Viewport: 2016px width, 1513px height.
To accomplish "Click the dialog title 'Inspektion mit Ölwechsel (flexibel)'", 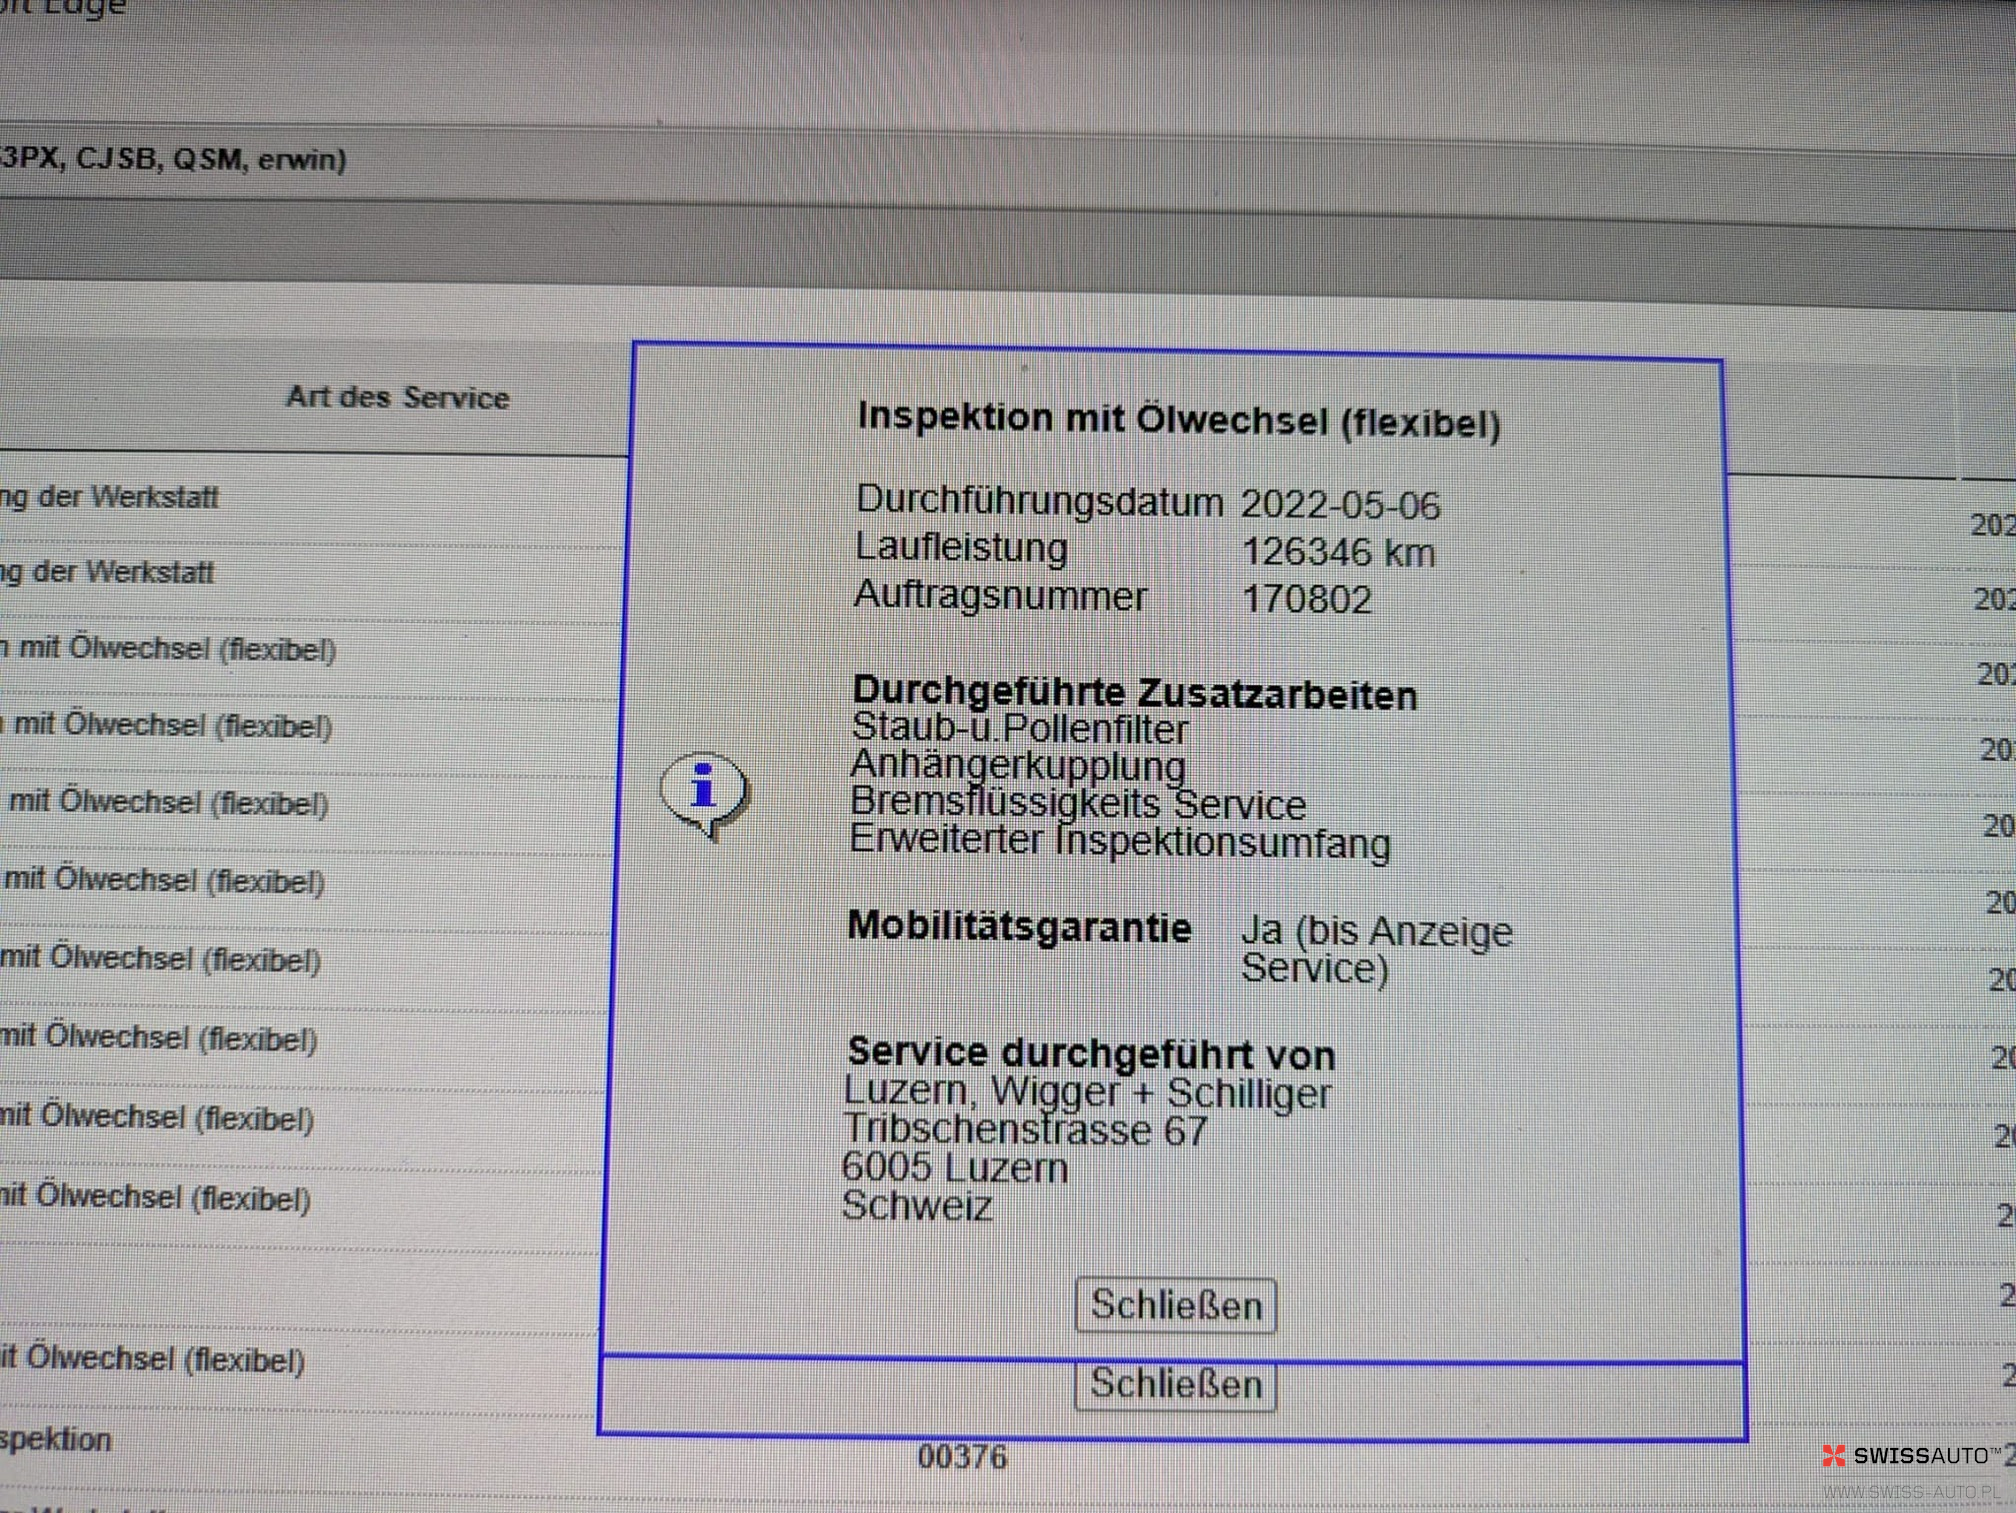I will click(1178, 420).
